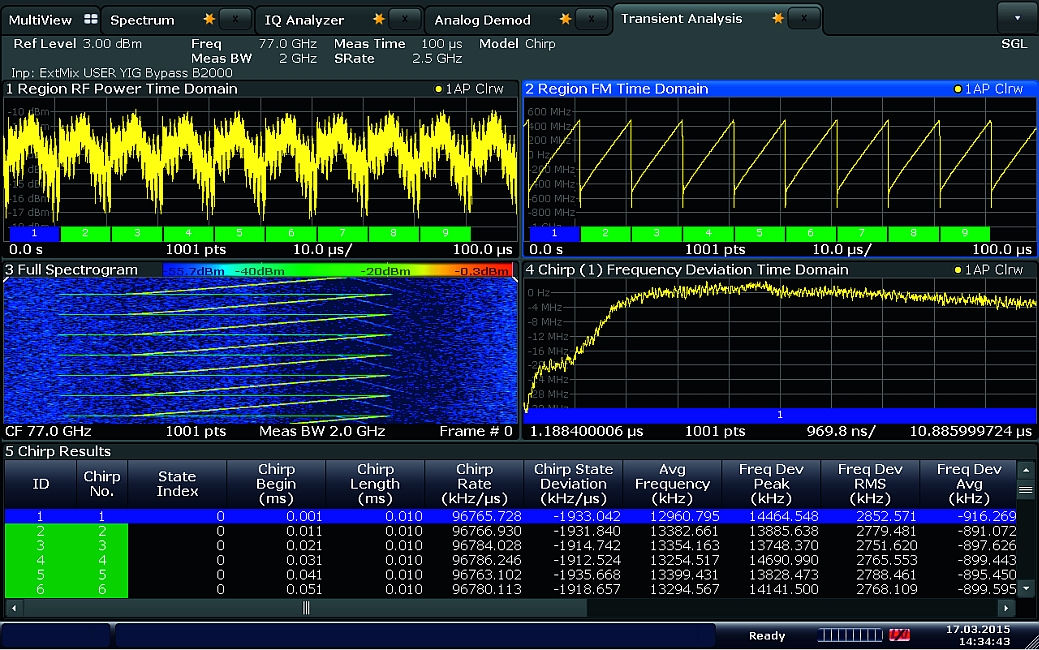This screenshot has height=650, width=1039.
Task: Click the MultiView grid icon
Action: 90,19
